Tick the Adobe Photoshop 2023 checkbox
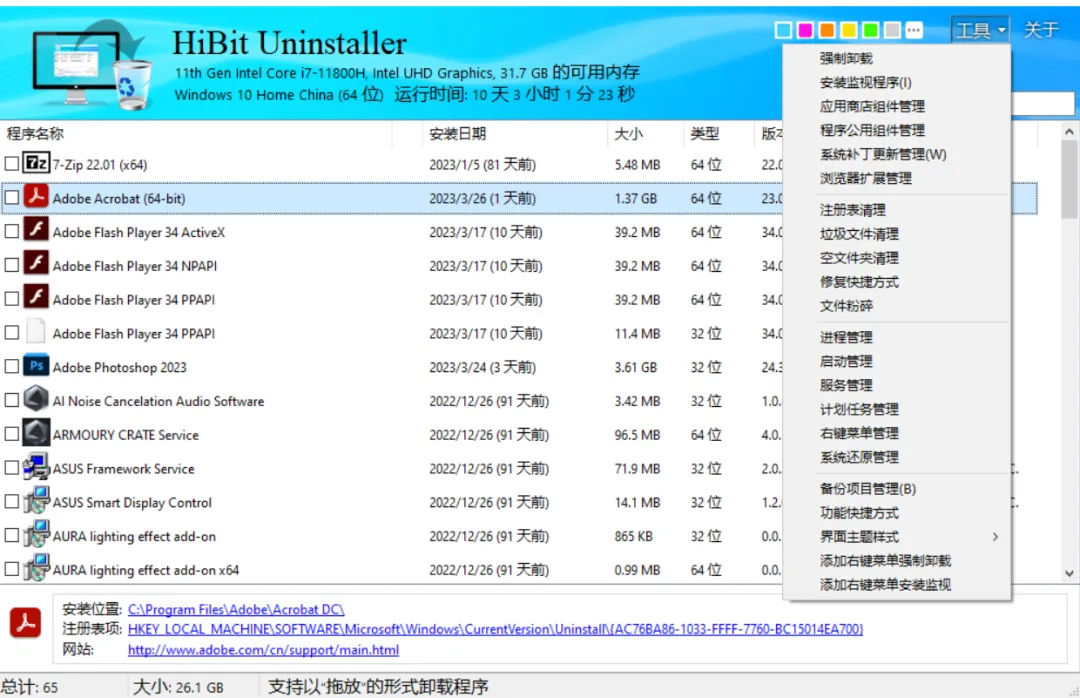This screenshot has width=1080, height=698. click(12, 367)
